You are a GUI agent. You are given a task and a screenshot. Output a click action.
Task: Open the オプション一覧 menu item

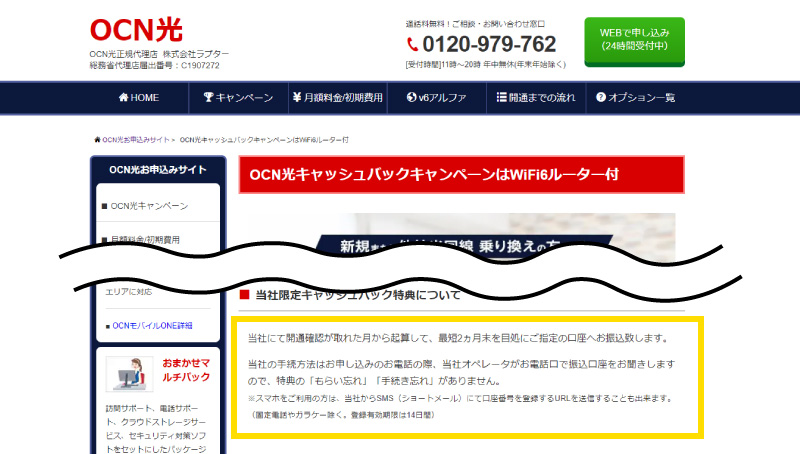pos(635,97)
